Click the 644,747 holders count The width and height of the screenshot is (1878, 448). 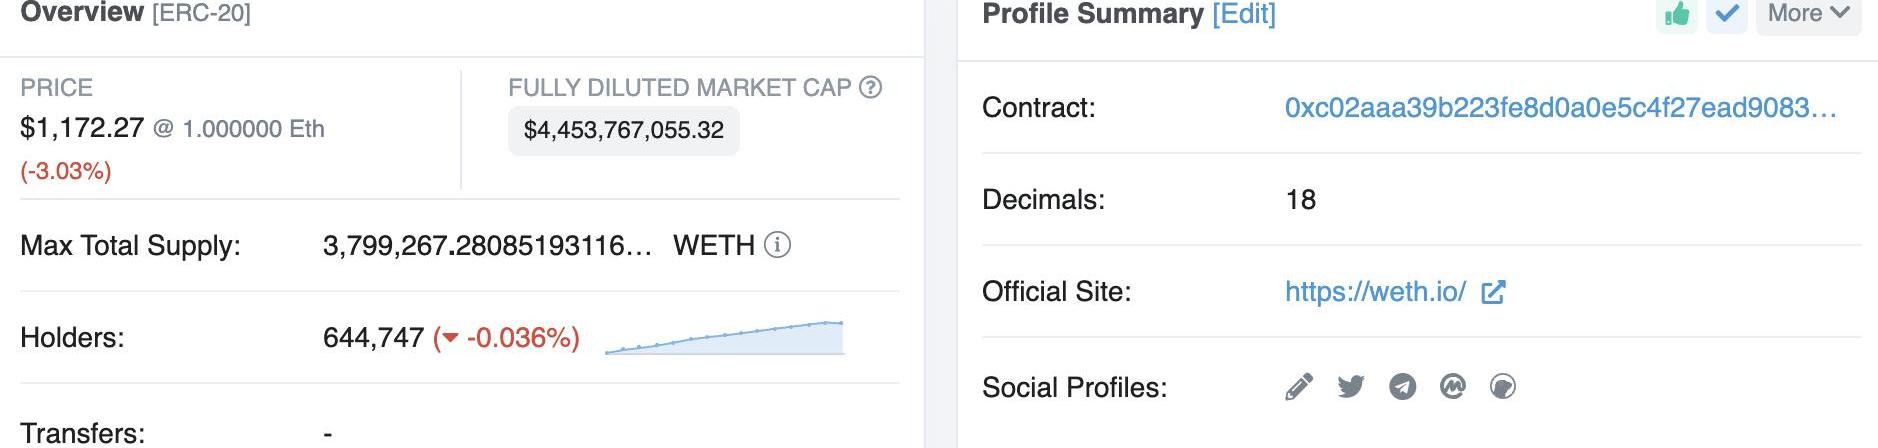pyautogui.click(x=373, y=338)
